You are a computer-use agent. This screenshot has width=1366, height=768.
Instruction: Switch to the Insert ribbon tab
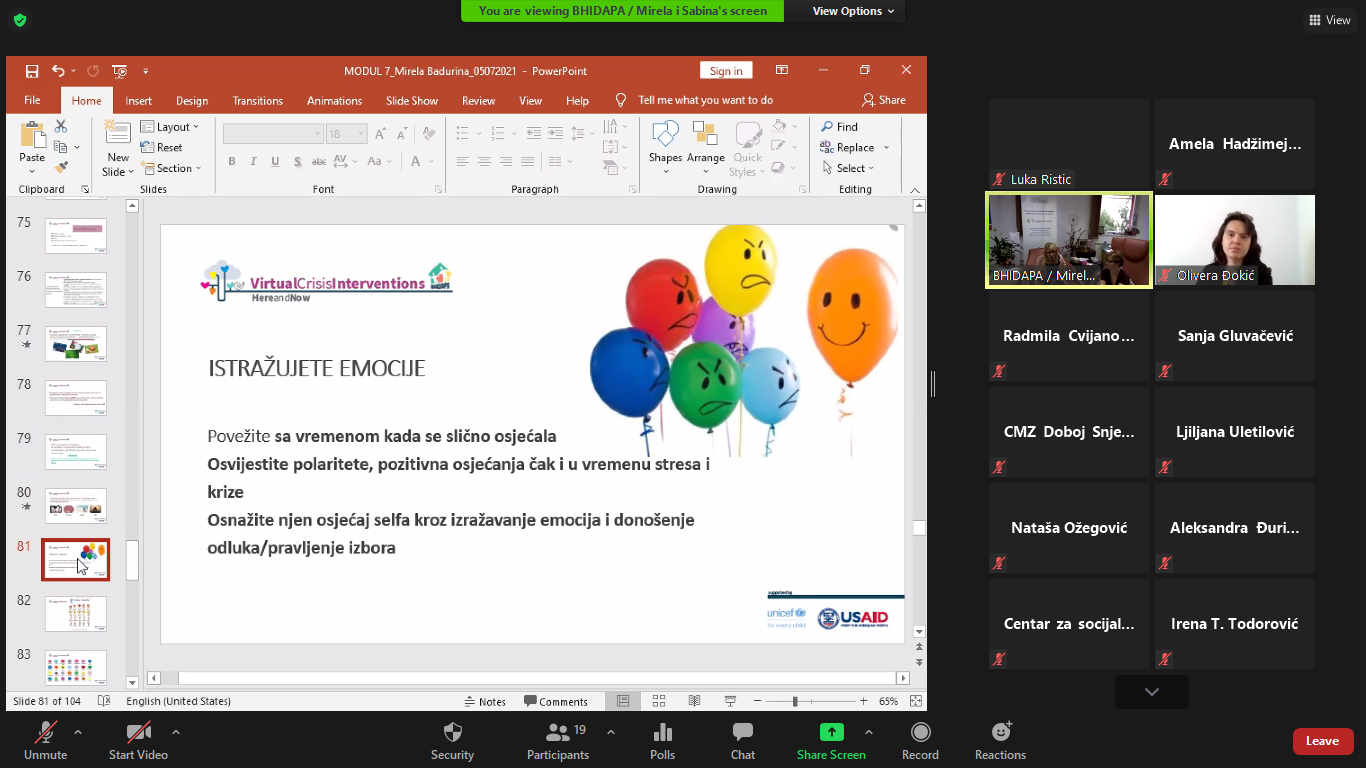(138, 100)
